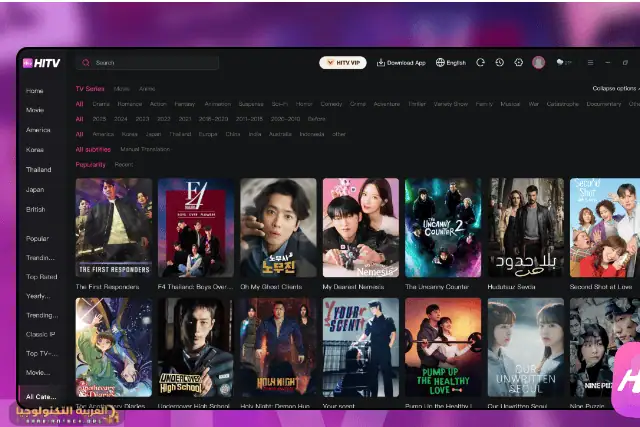Open Your Scent poster
Image resolution: width=640 pixels, height=427 pixels.
(x=361, y=347)
